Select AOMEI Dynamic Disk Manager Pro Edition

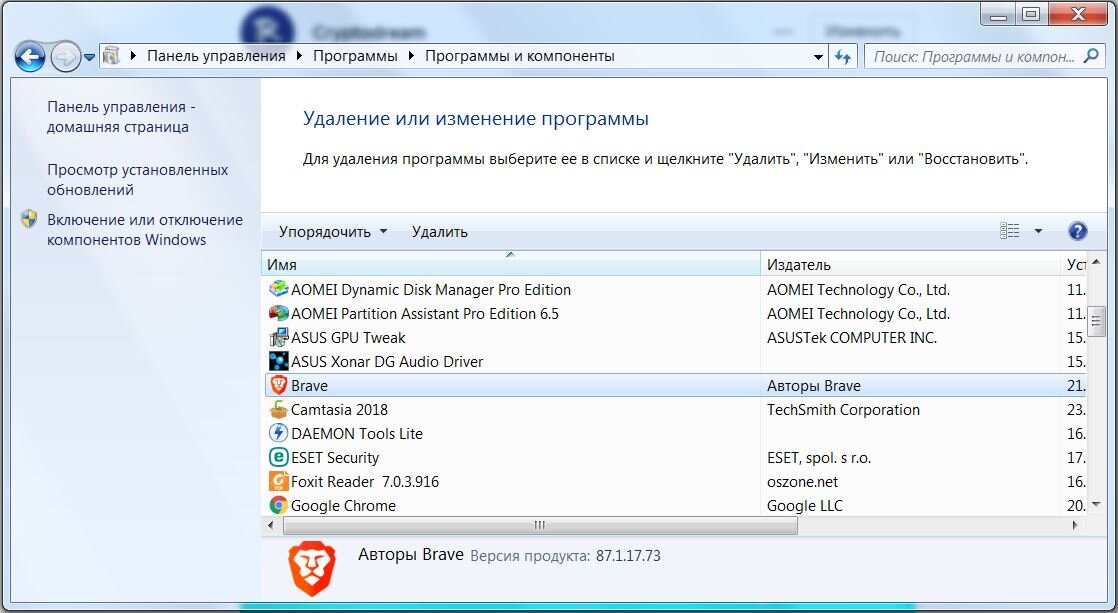[x=431, y=289]
